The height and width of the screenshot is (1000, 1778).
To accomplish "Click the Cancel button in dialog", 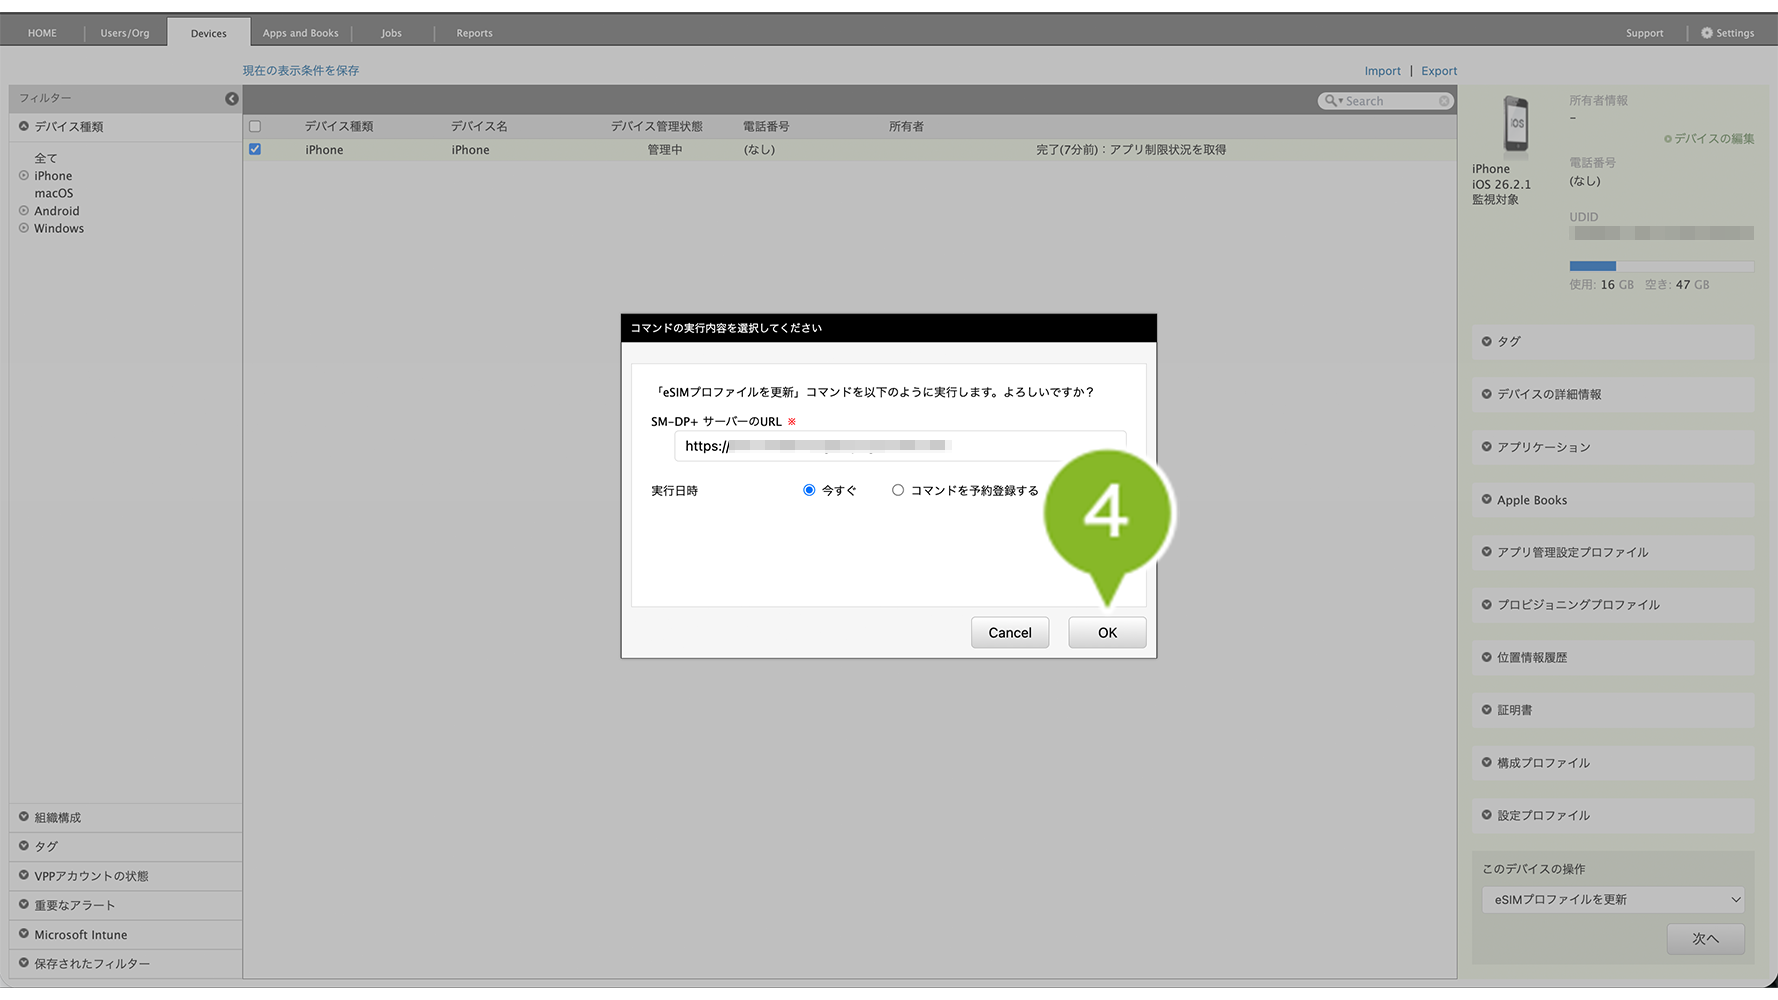I will coord(1010,633).
